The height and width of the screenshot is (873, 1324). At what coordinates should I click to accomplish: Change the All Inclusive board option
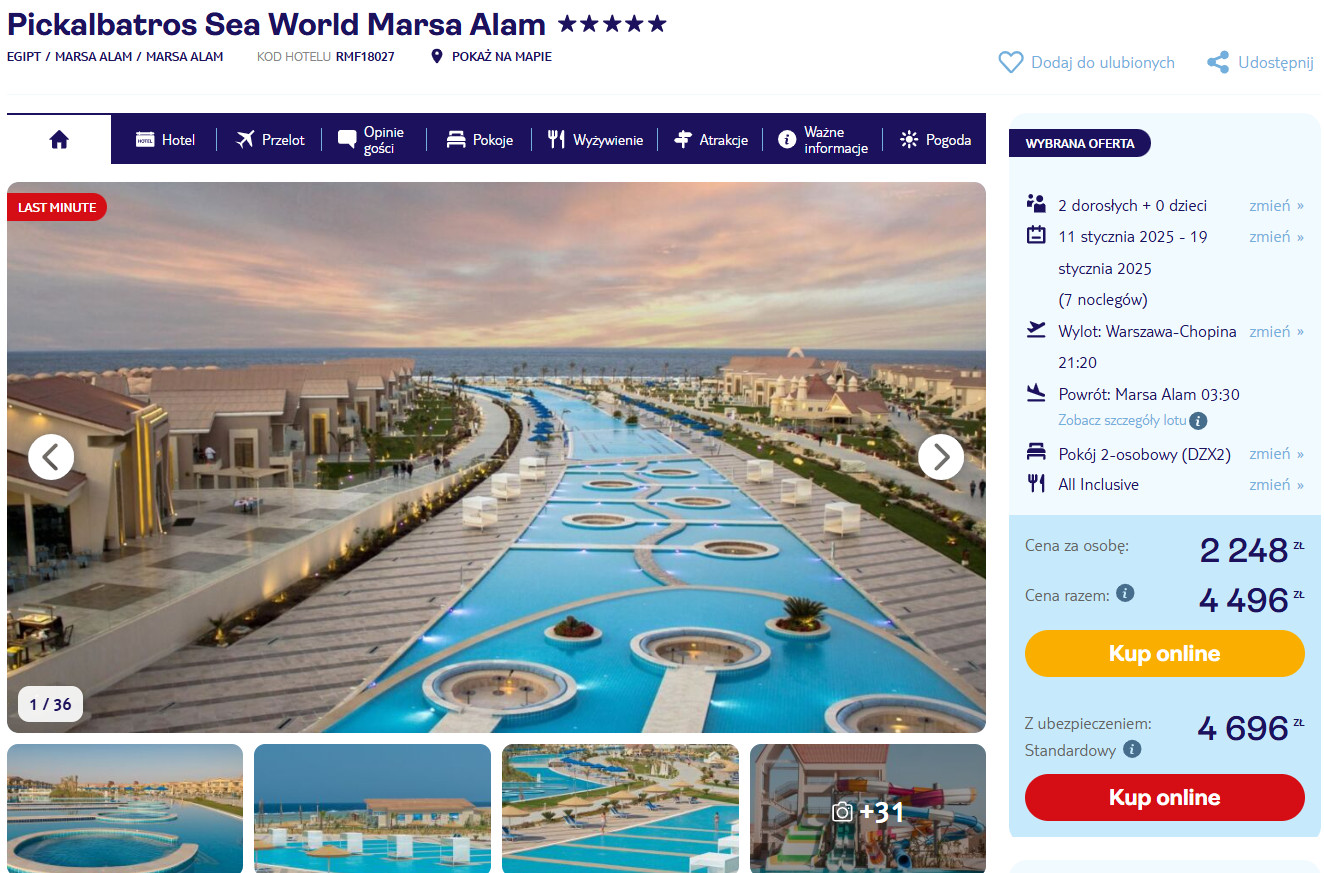coord(1276,484)
